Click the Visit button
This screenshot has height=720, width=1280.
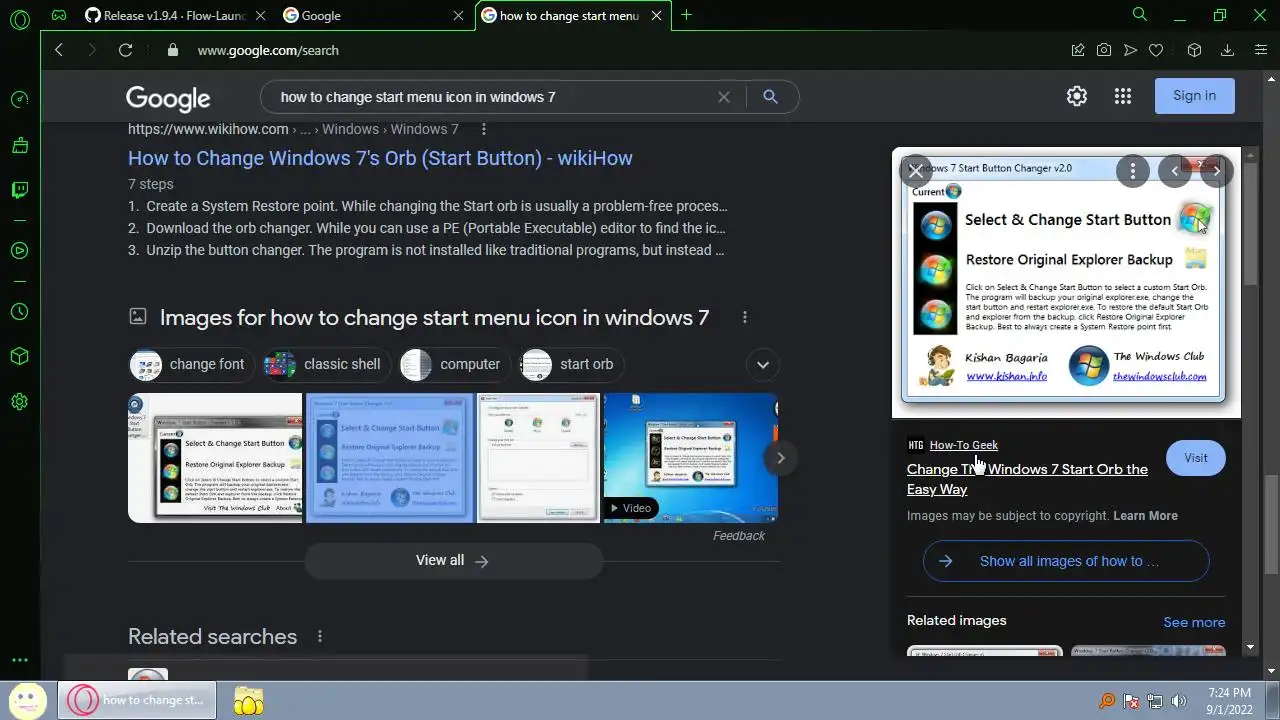tap(1195, 458)
